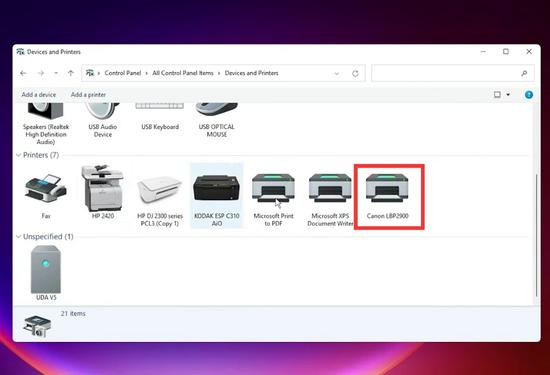This screenshot has width=550, height=375.
Task: Click the Add a printer button
Action: (x=88, y=95)
